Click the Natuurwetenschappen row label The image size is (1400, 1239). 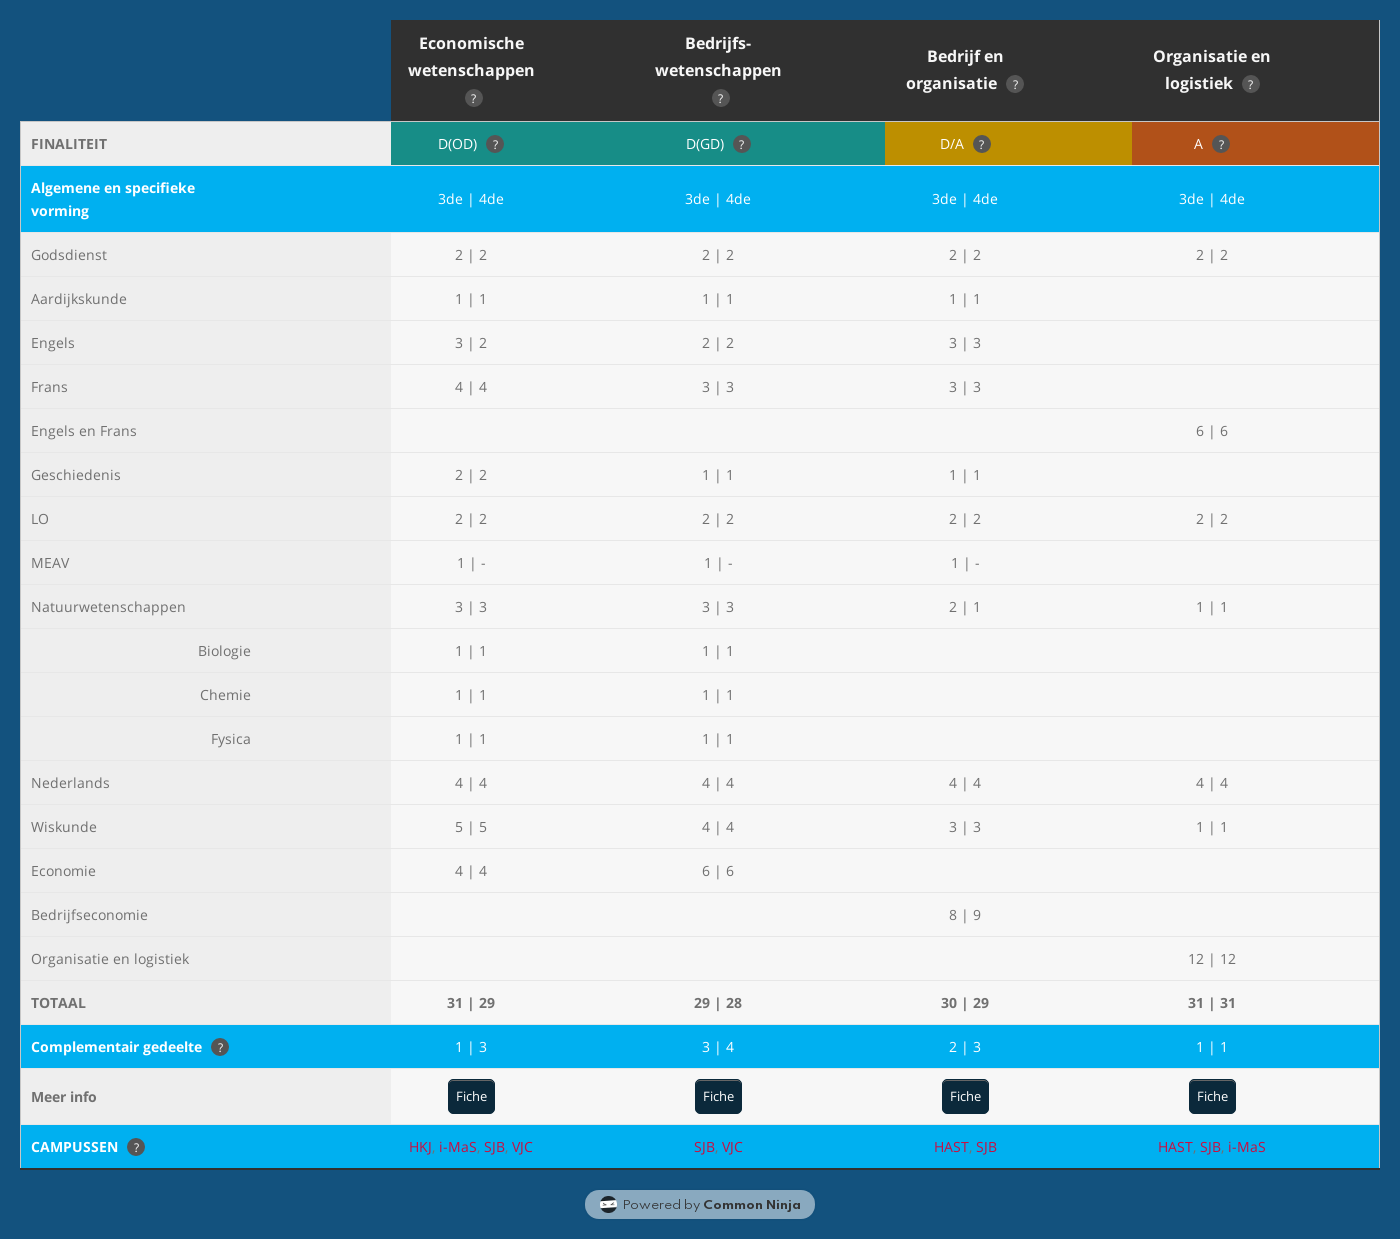pyautogui.click(x=108, y=607)
